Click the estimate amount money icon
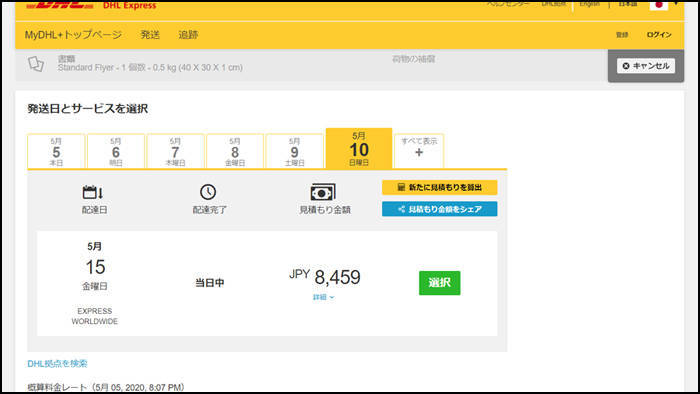 click(323, 192)
